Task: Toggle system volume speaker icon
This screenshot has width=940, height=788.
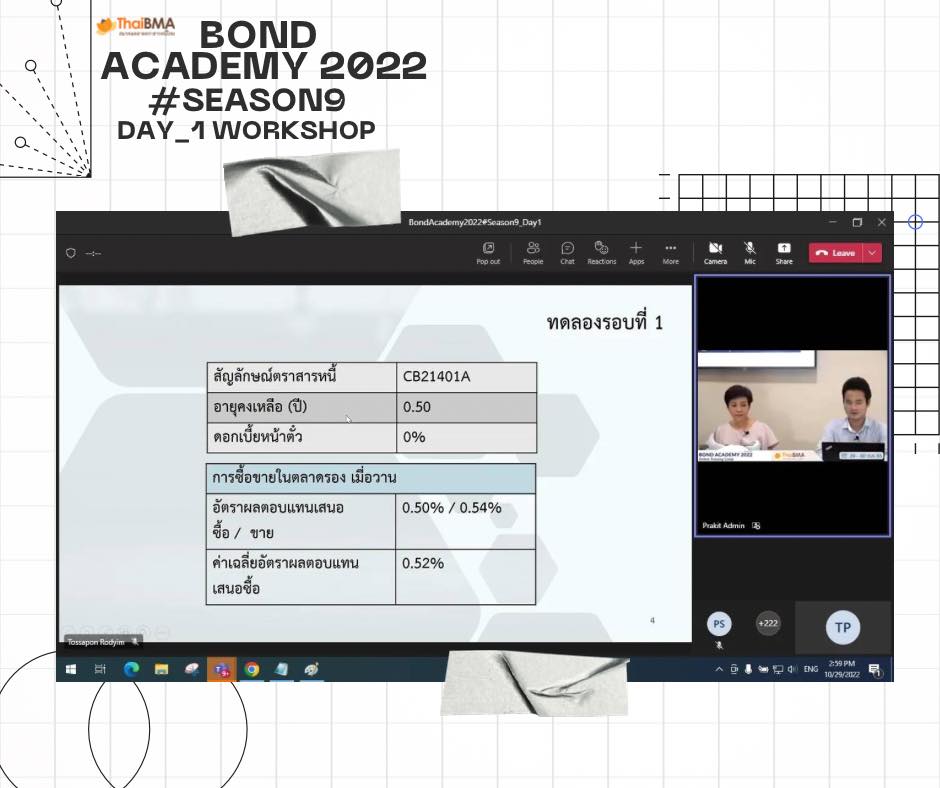Action: [x=792, y=670]
